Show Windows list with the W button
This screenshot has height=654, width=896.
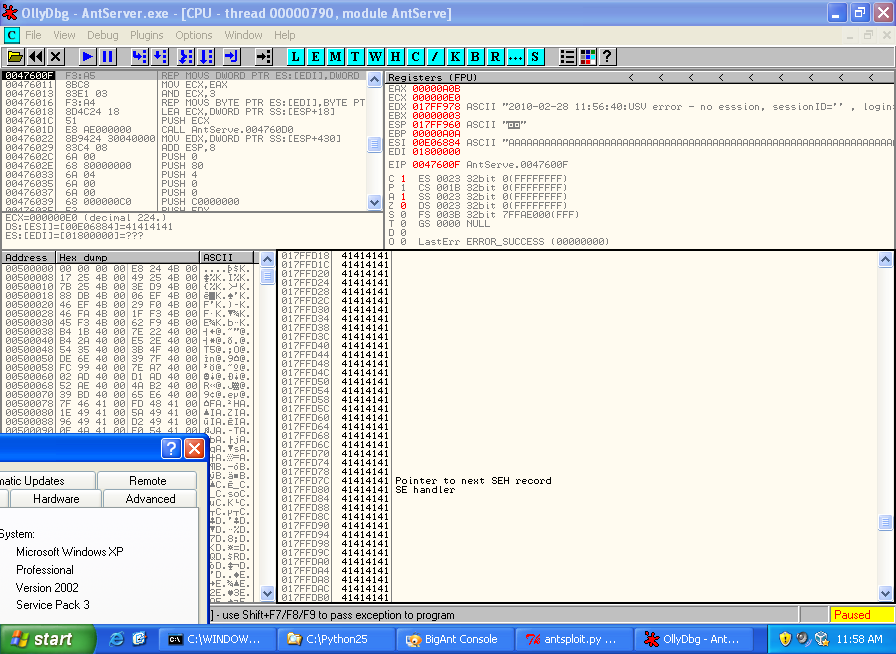(375, 57)
